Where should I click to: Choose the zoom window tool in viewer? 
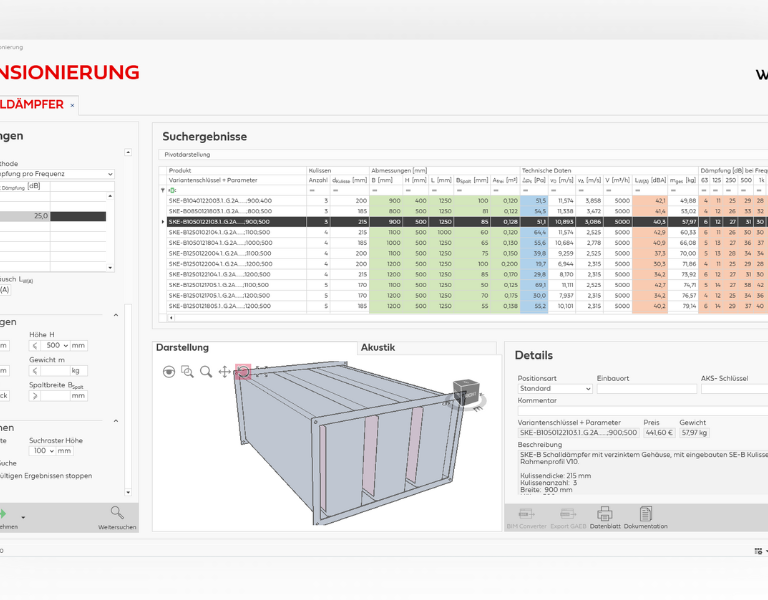[x=187, y=371]
